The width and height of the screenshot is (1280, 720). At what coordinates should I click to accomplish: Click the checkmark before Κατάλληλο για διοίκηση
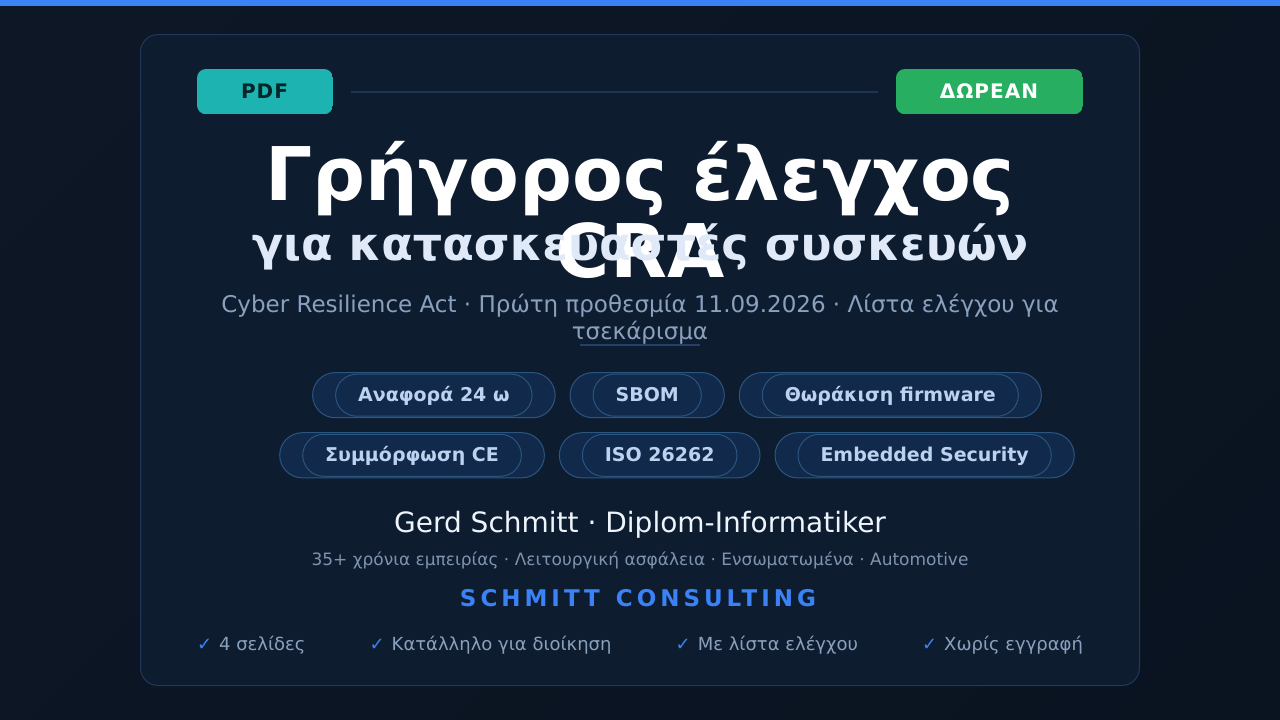point(377,644)
